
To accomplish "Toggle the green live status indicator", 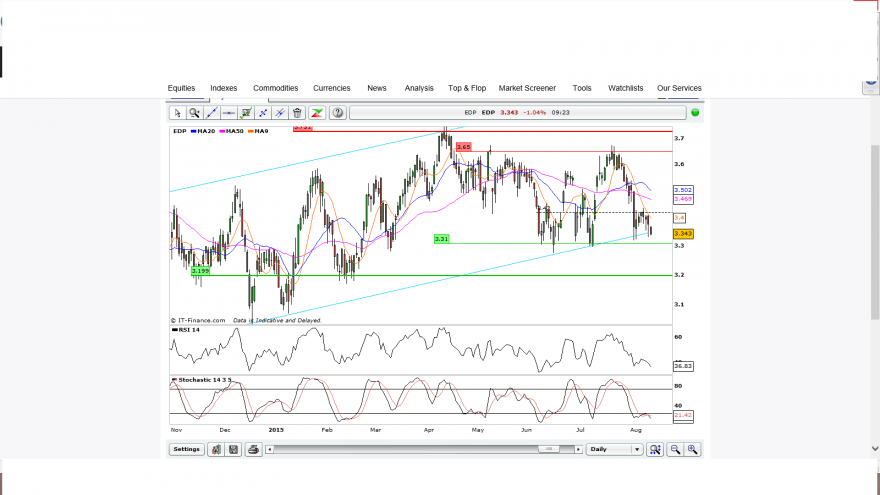I will coord(695,113).
